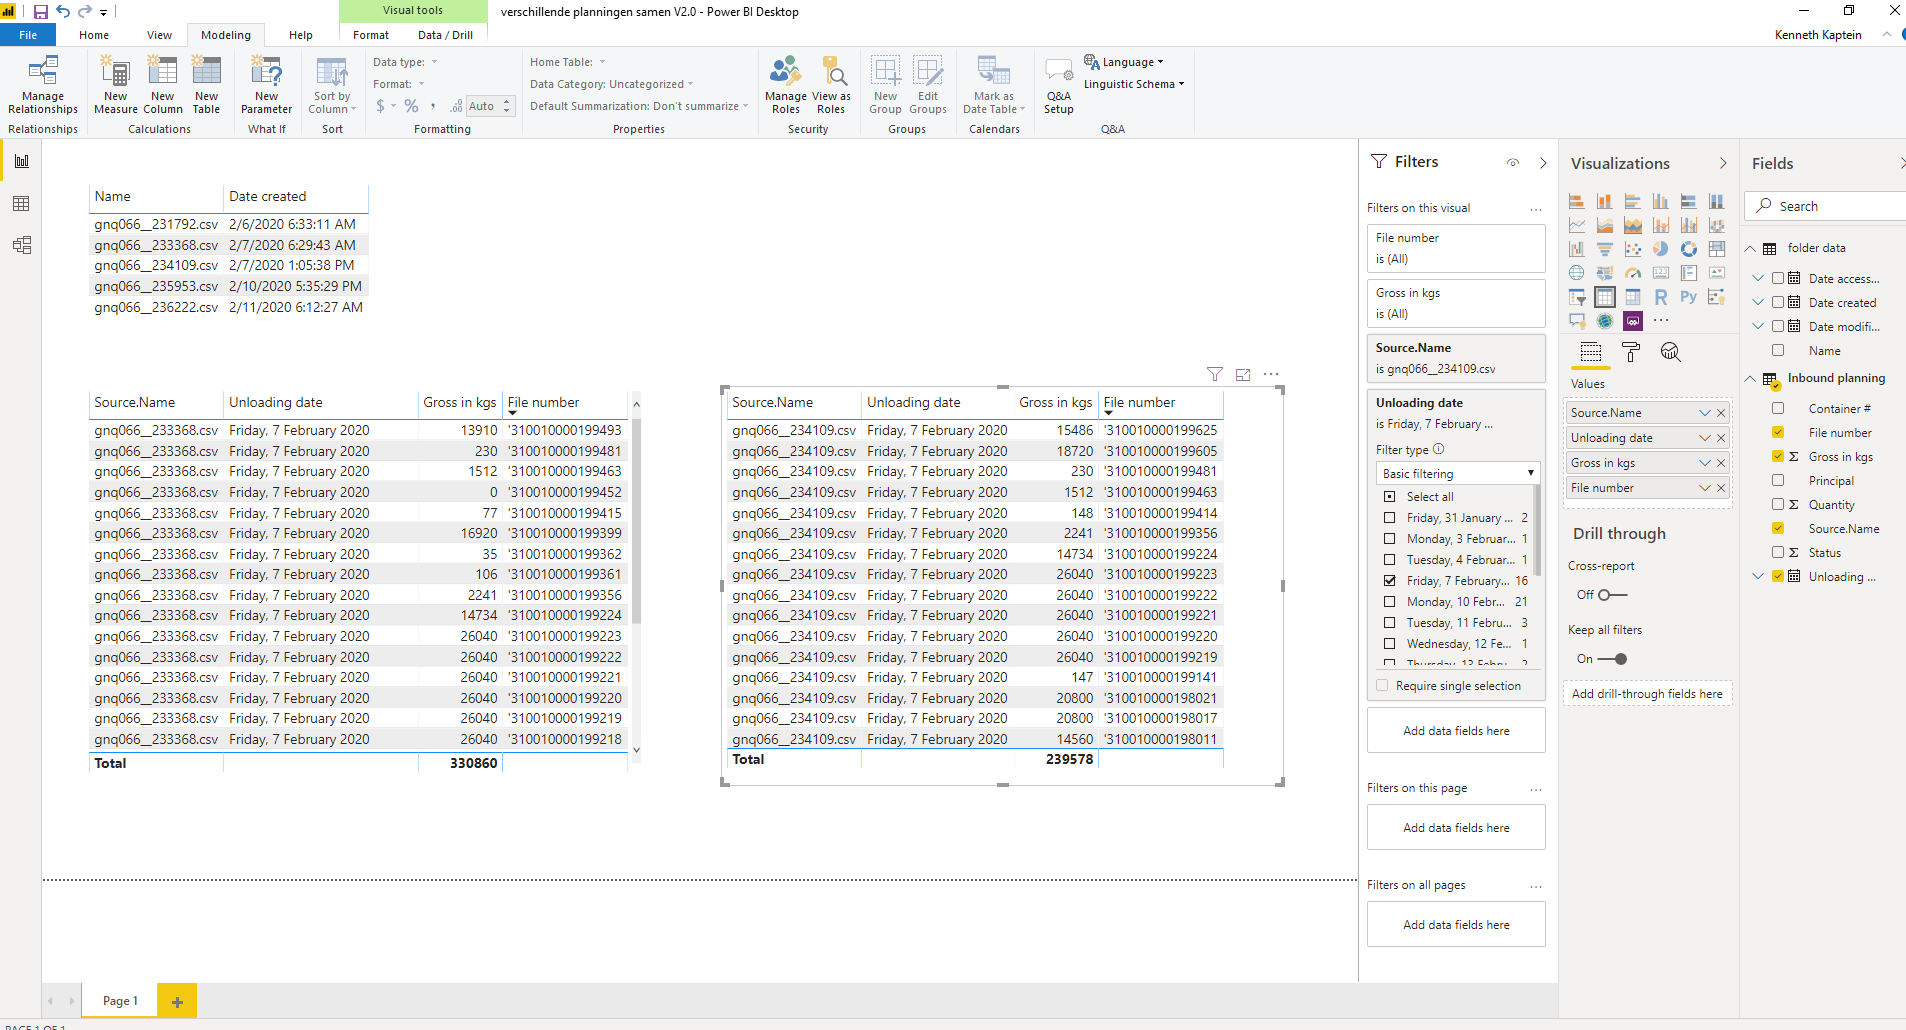Viewport: 1906px width, 1030px height.
Task: Turn off the Keep all filters toggle
Action: pyautogui.click(x=1612, y=659)
